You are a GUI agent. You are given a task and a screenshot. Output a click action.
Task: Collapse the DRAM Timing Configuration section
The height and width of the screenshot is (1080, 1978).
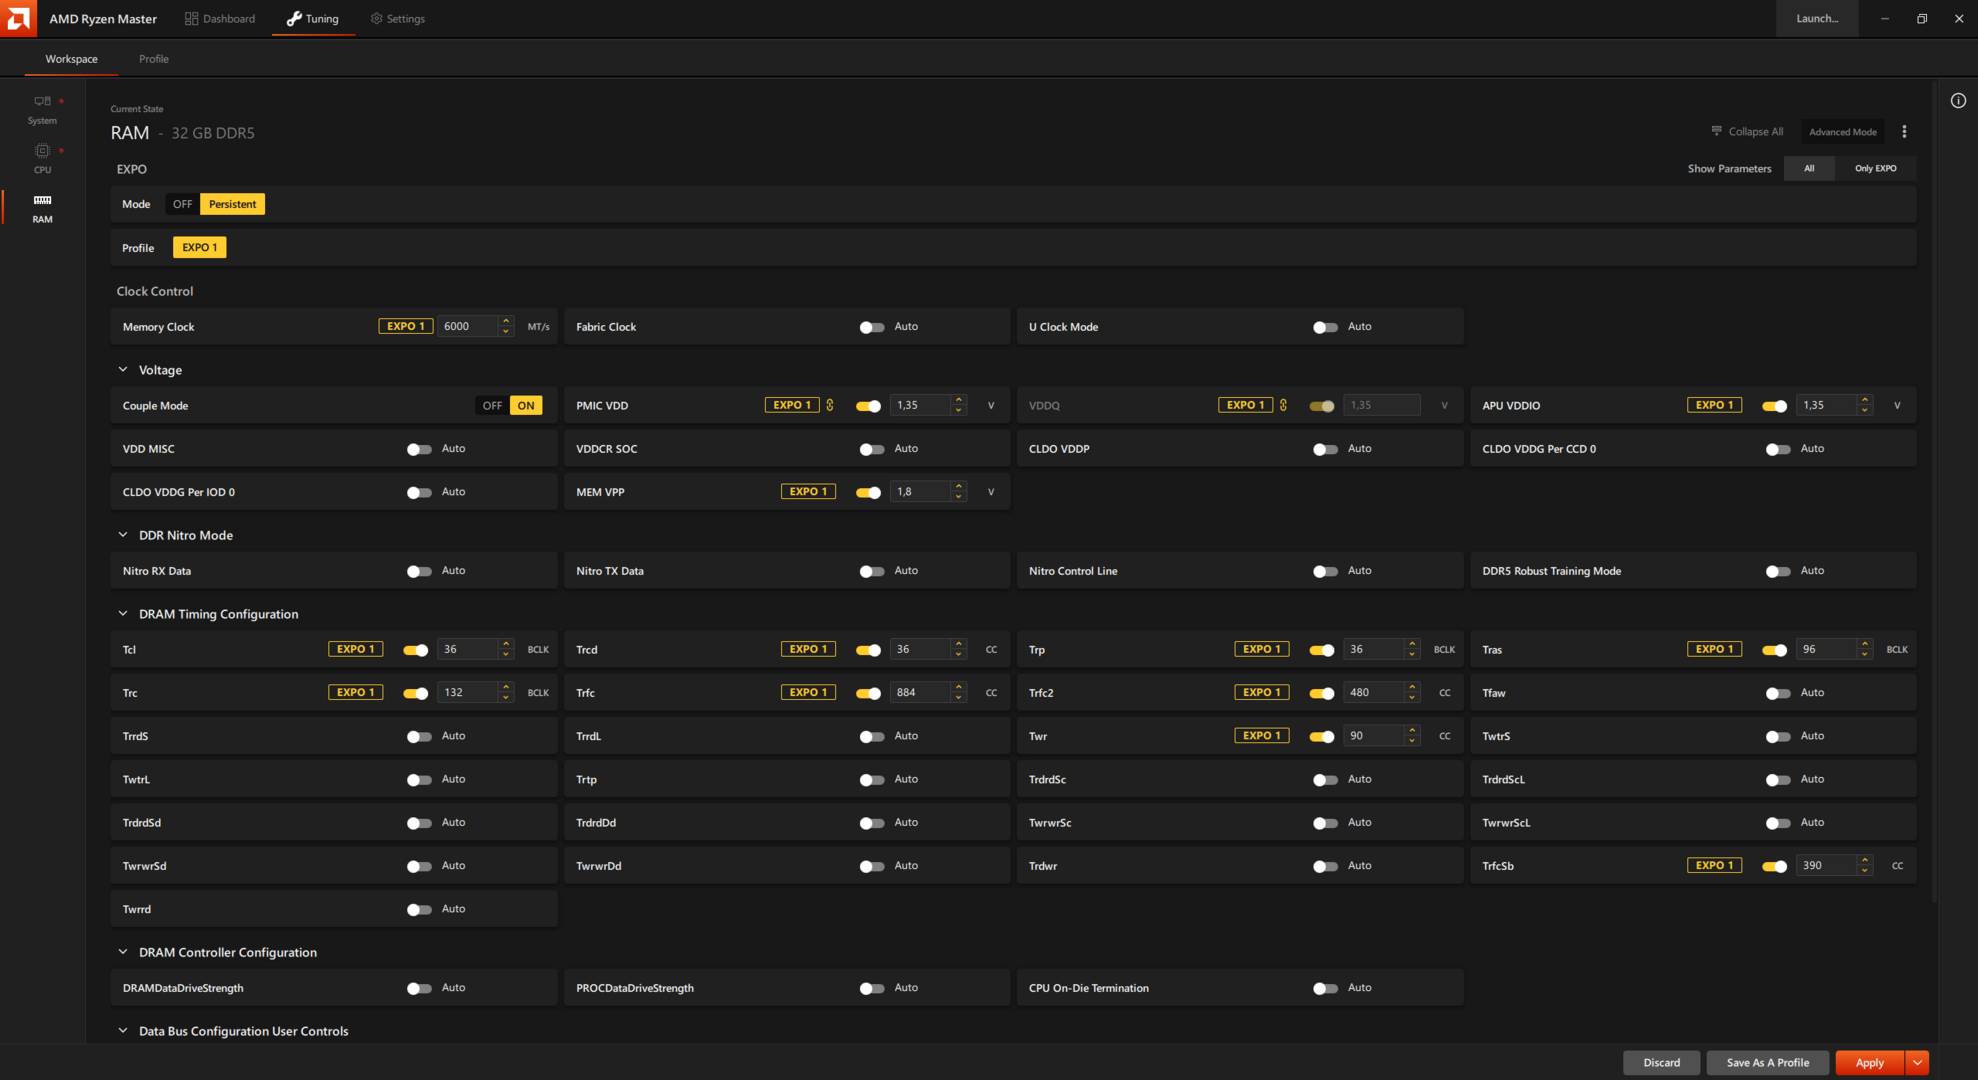(x=123, y=613)
